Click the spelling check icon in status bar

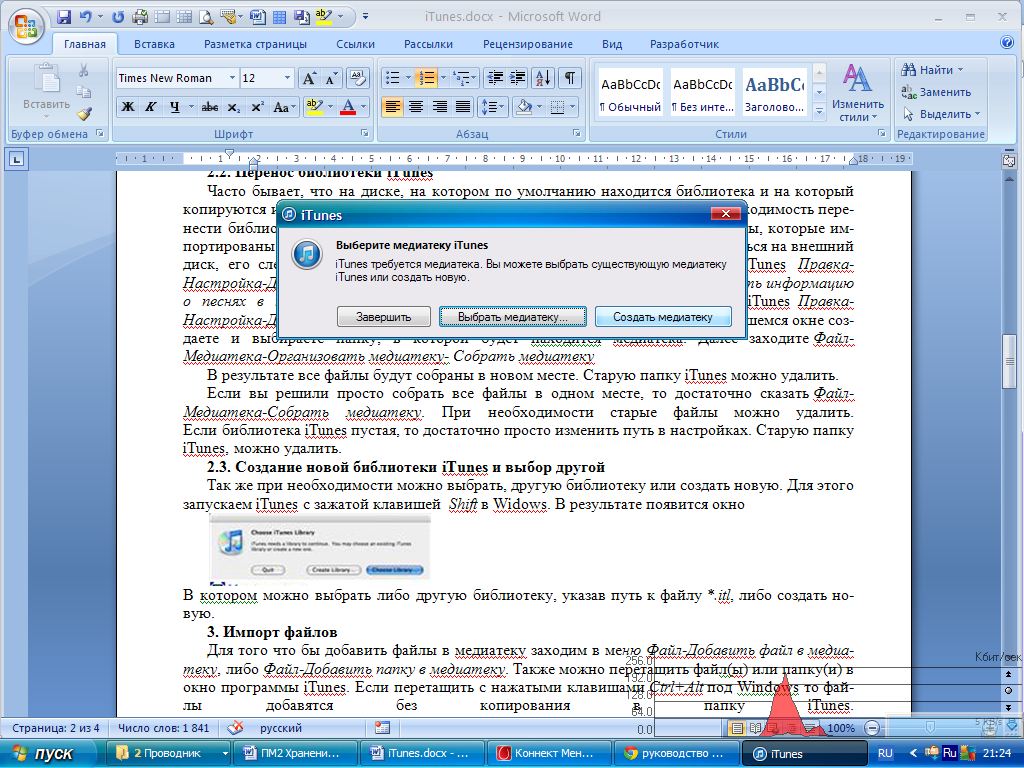pos(236,728)
